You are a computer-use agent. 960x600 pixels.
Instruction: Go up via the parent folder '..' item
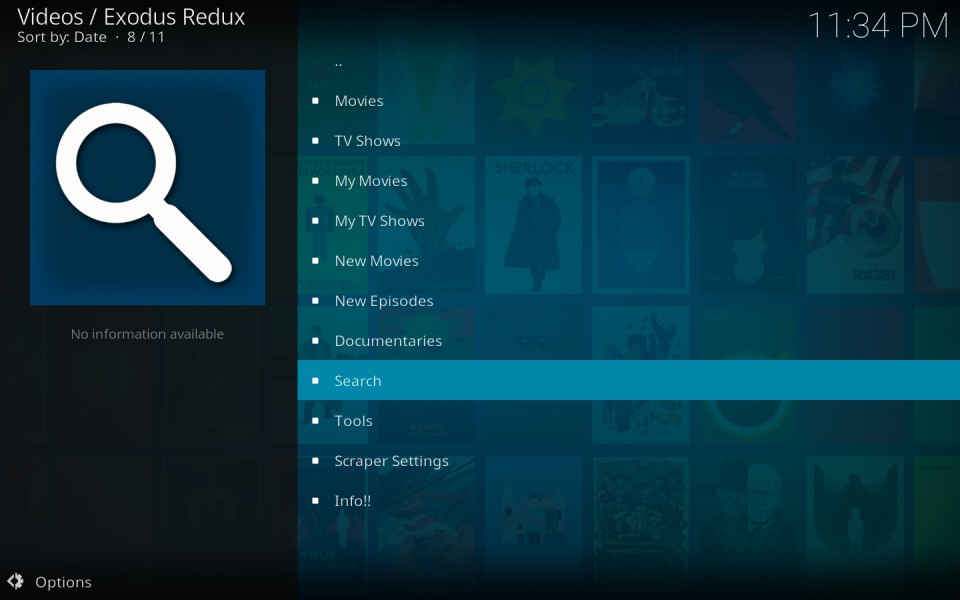pyautogui.click(x=629, y=61)
